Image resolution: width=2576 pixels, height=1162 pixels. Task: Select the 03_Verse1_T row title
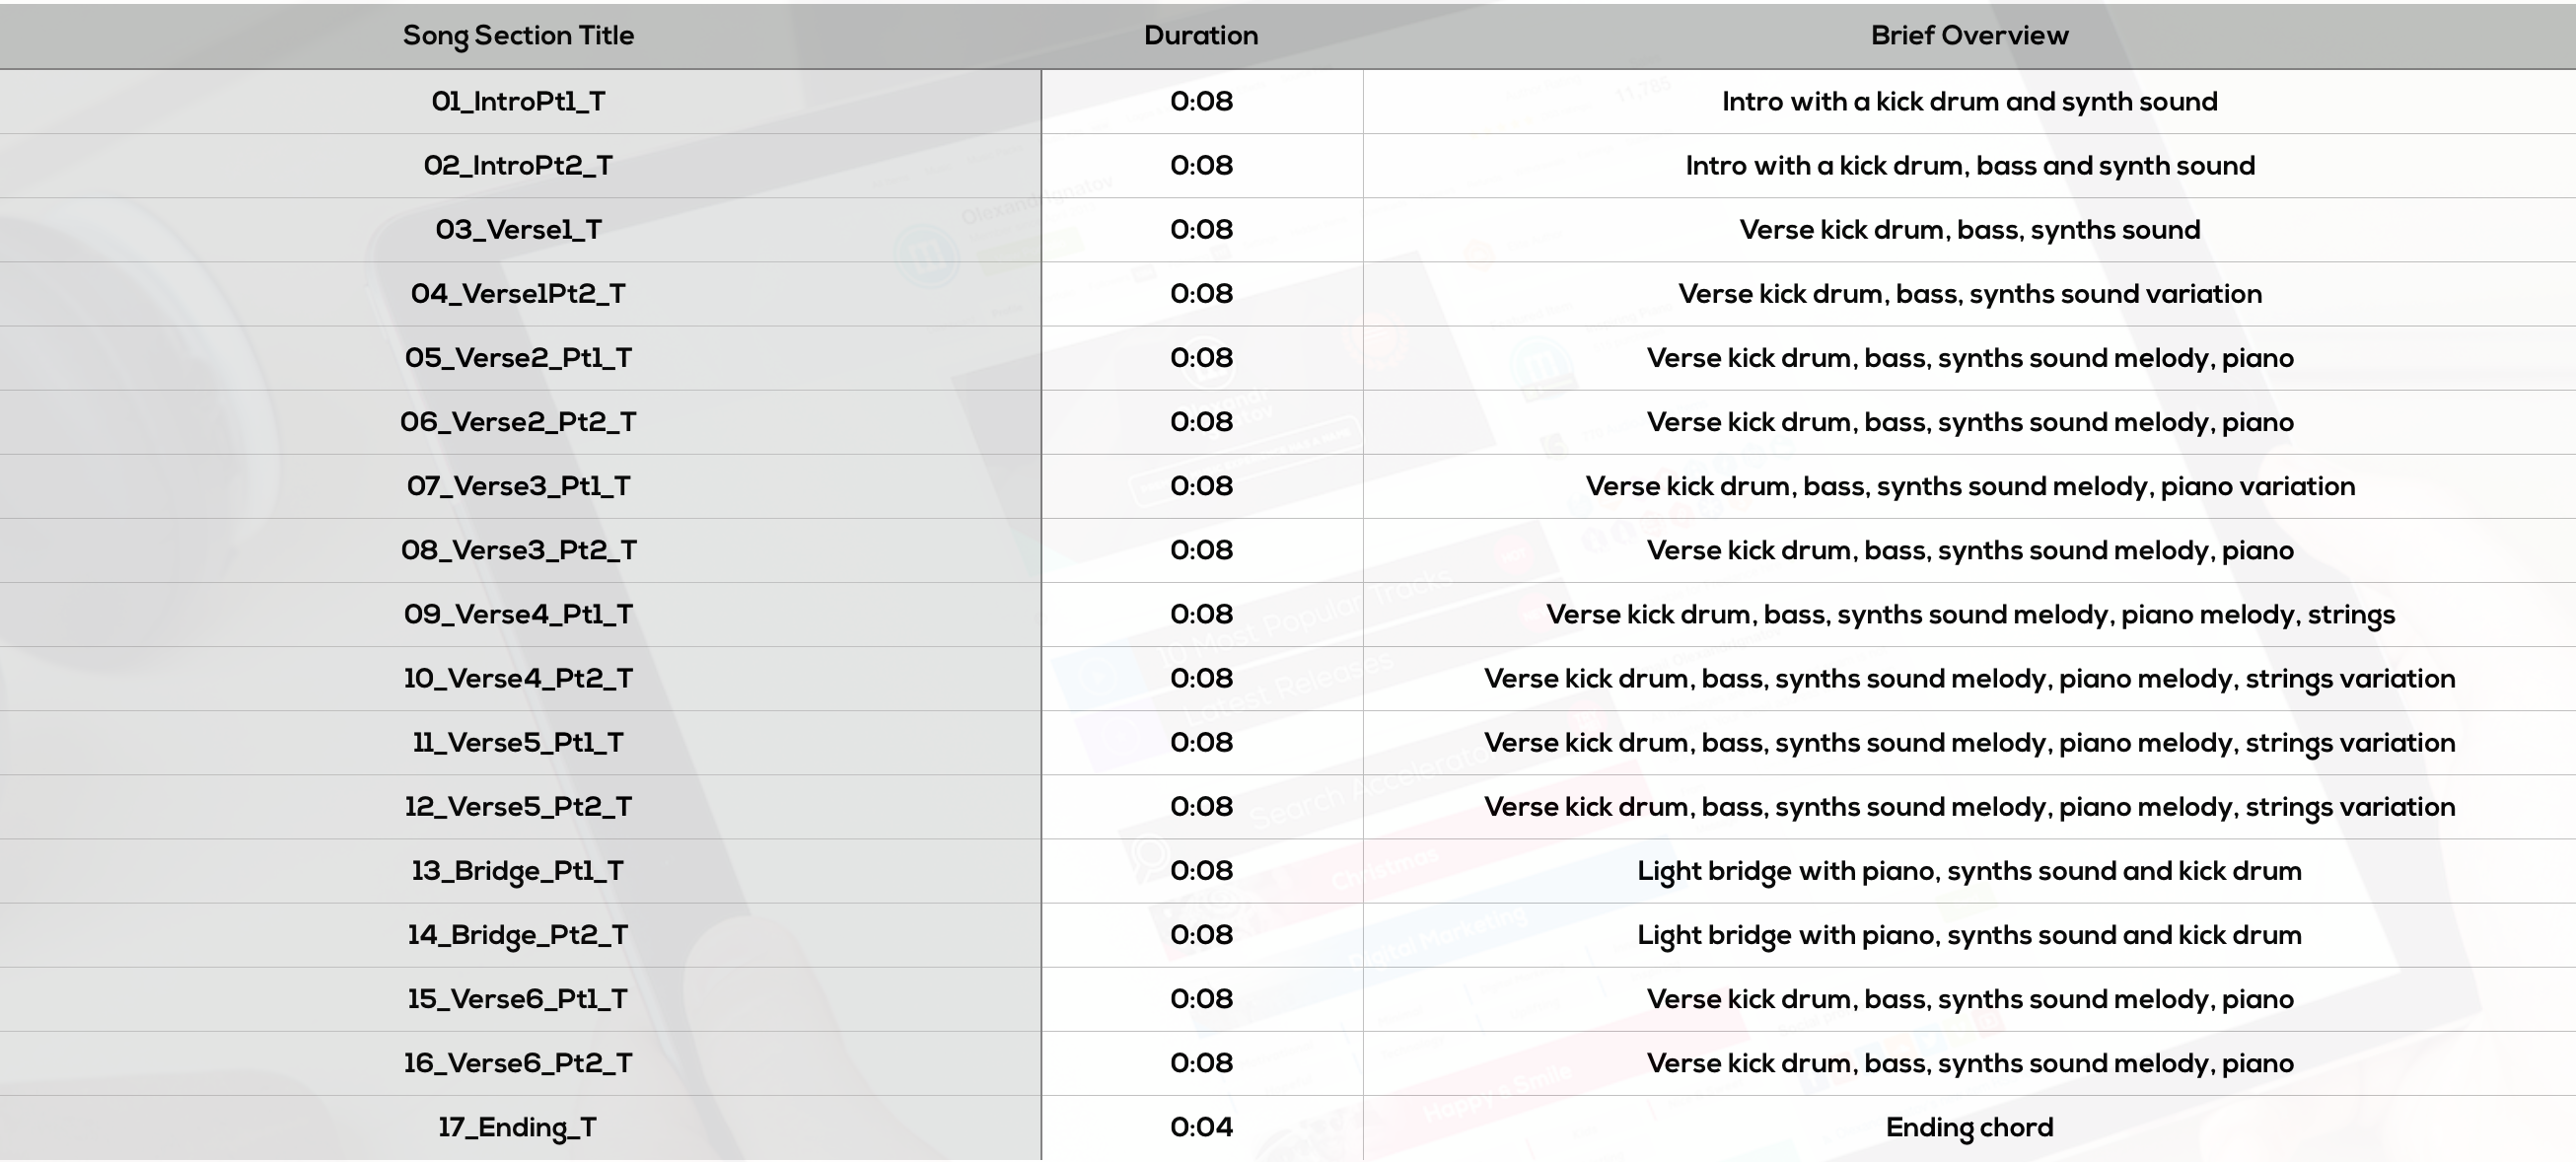tap(518, 229)
